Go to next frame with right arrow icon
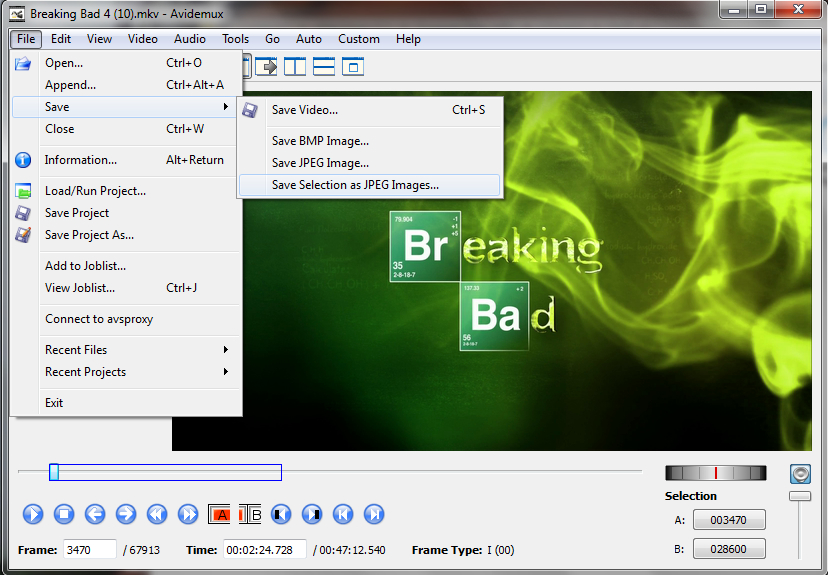828x575 pixels. (126, 514)
